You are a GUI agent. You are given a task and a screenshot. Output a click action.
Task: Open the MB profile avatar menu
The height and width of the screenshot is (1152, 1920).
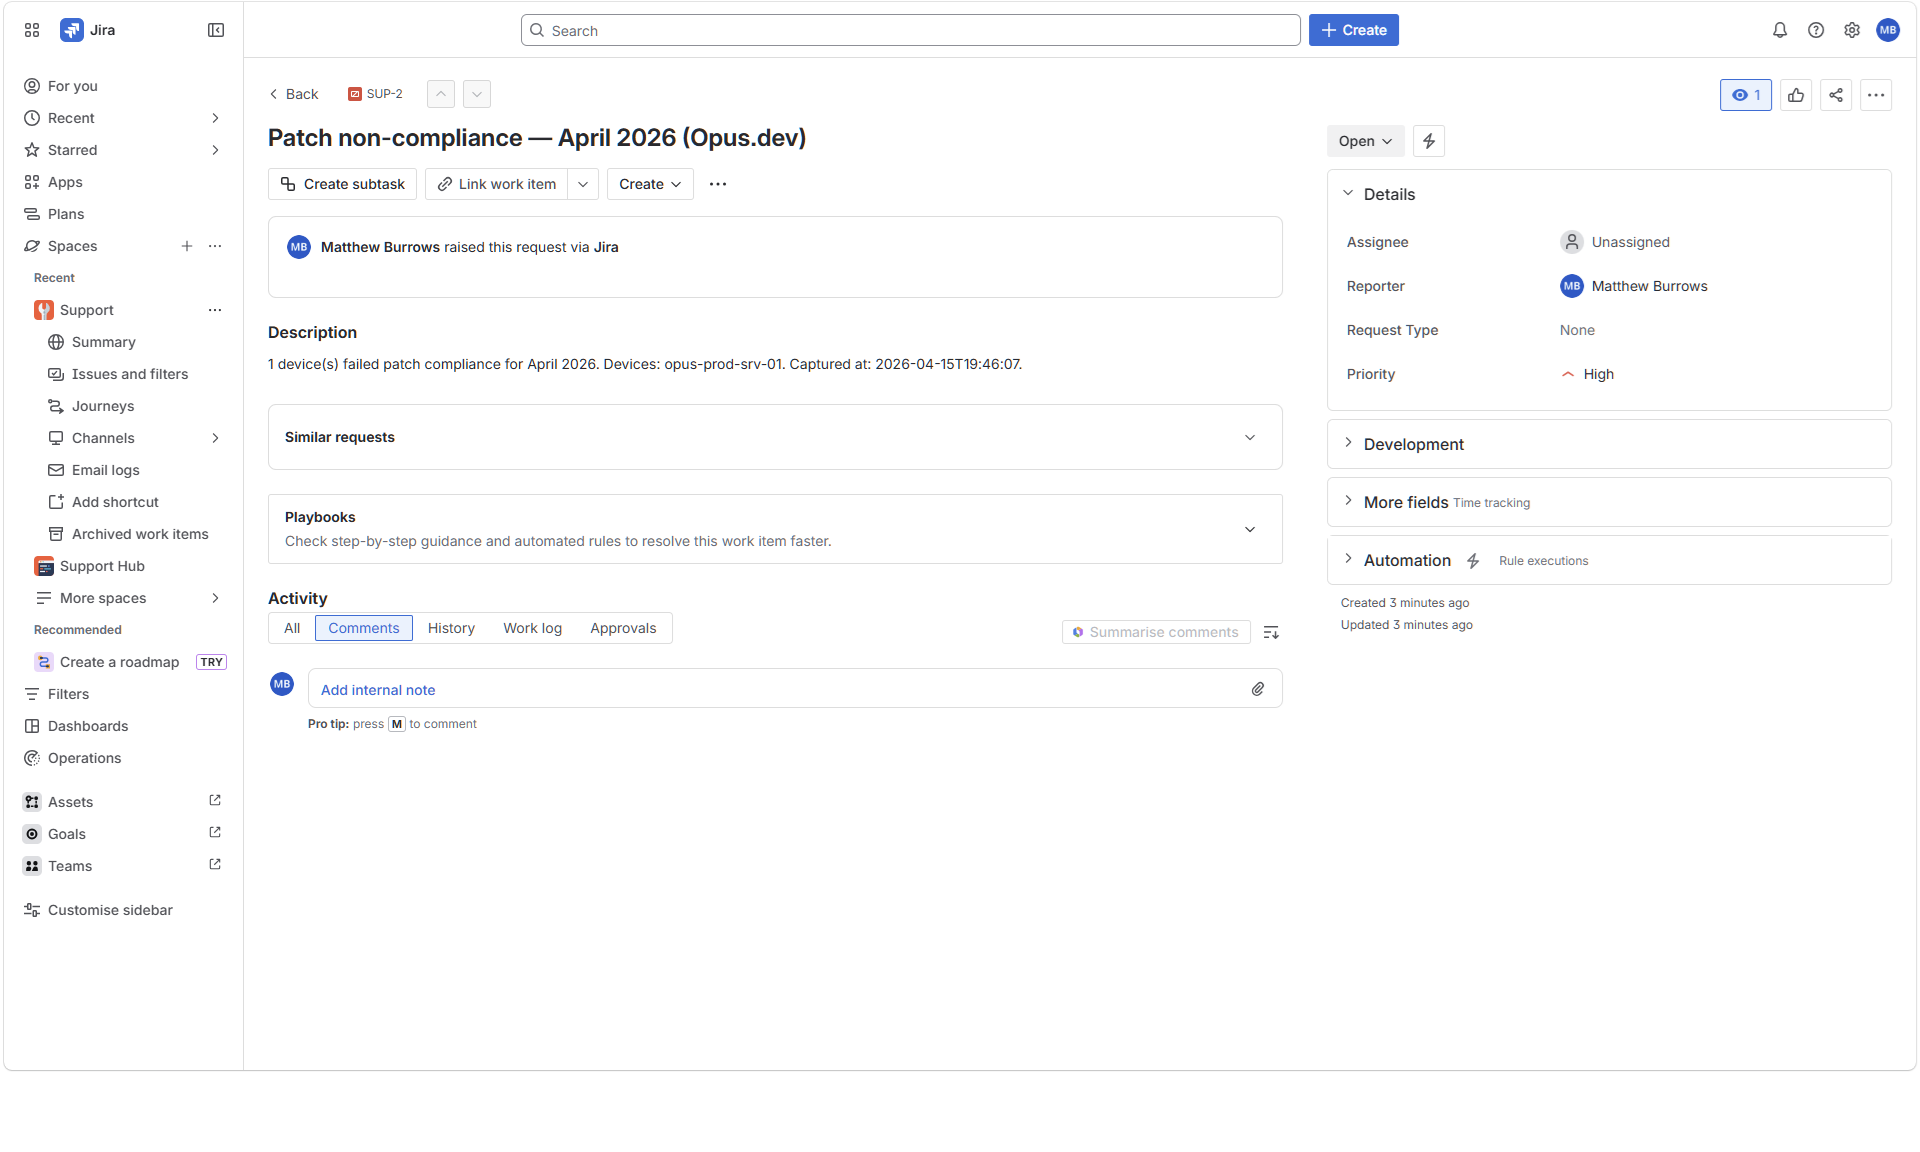tap(1888, 30)
